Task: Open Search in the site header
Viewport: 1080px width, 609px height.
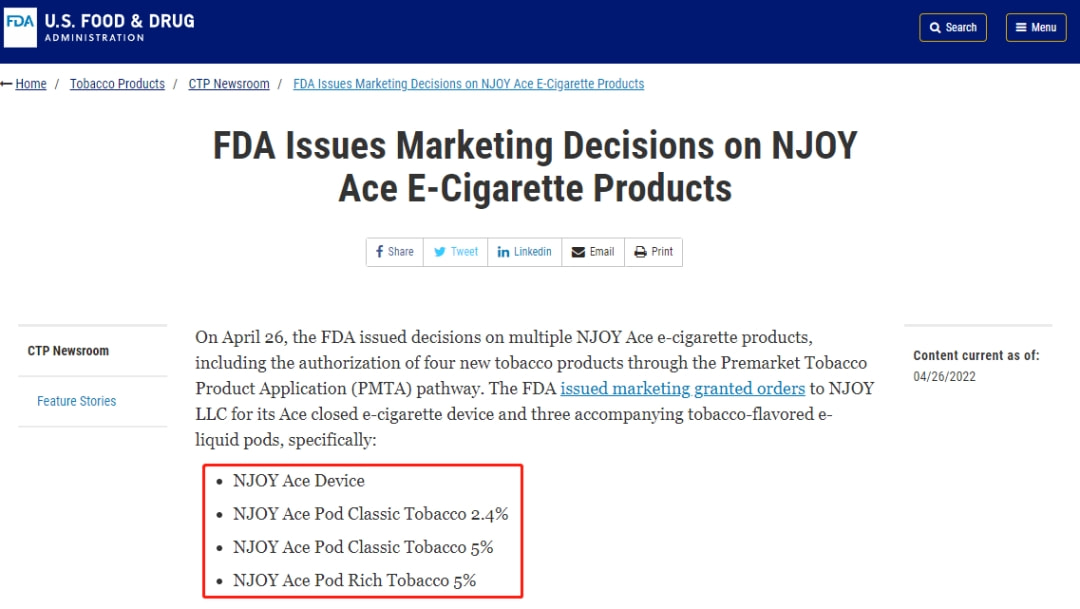Action: (952, 28)
